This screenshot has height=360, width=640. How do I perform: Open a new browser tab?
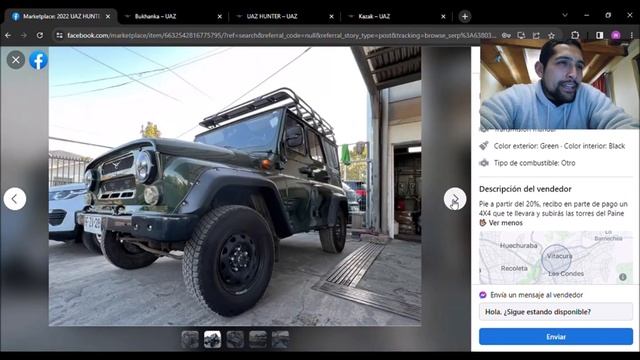pos(464,16)
